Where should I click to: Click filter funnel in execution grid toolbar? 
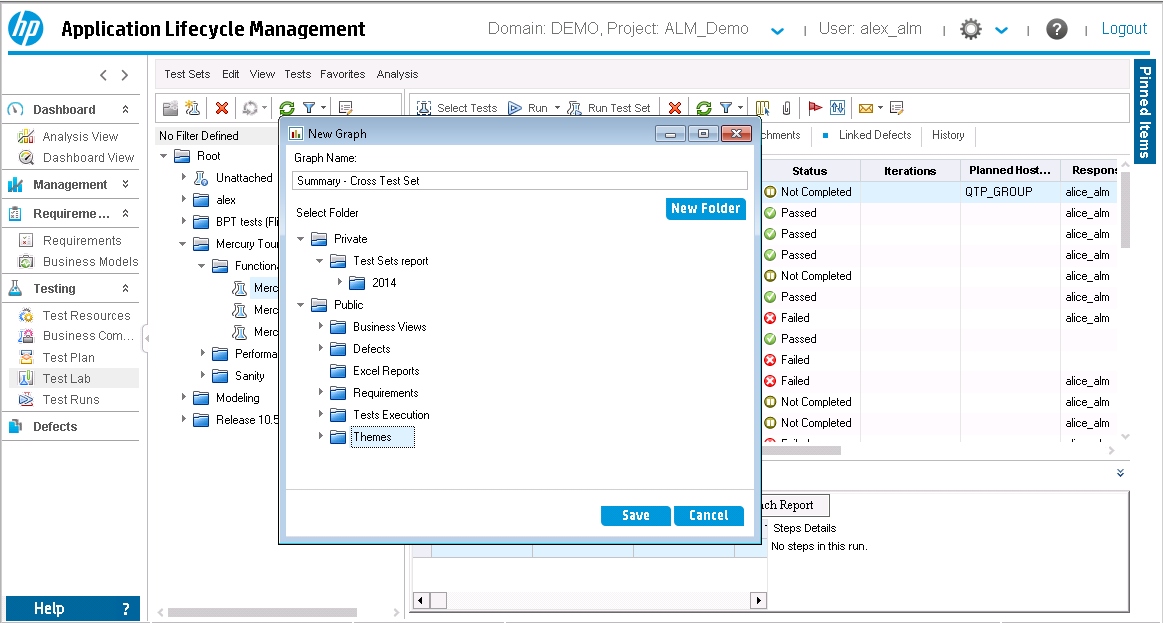pos(726,108)
